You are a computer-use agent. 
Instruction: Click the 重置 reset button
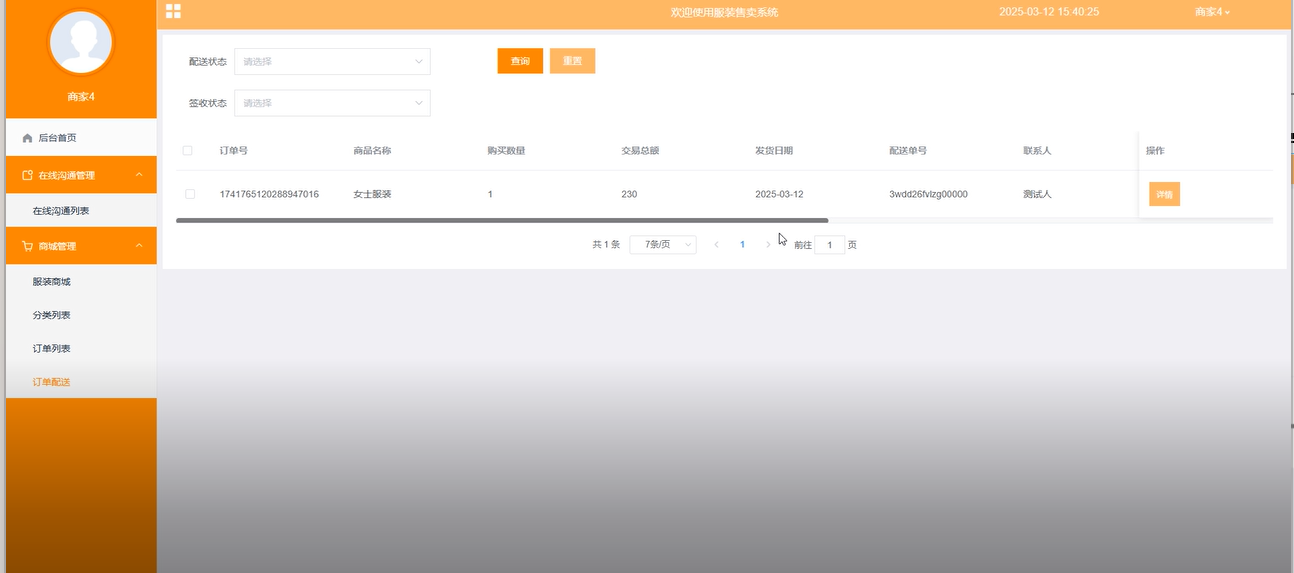click(572, 61)
